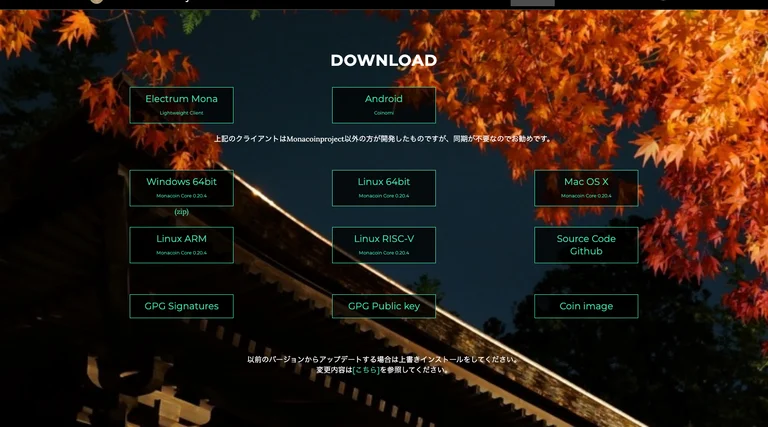Click the update note starting with 以前のバージョン

pyautogui.click(x=383, y=359)
